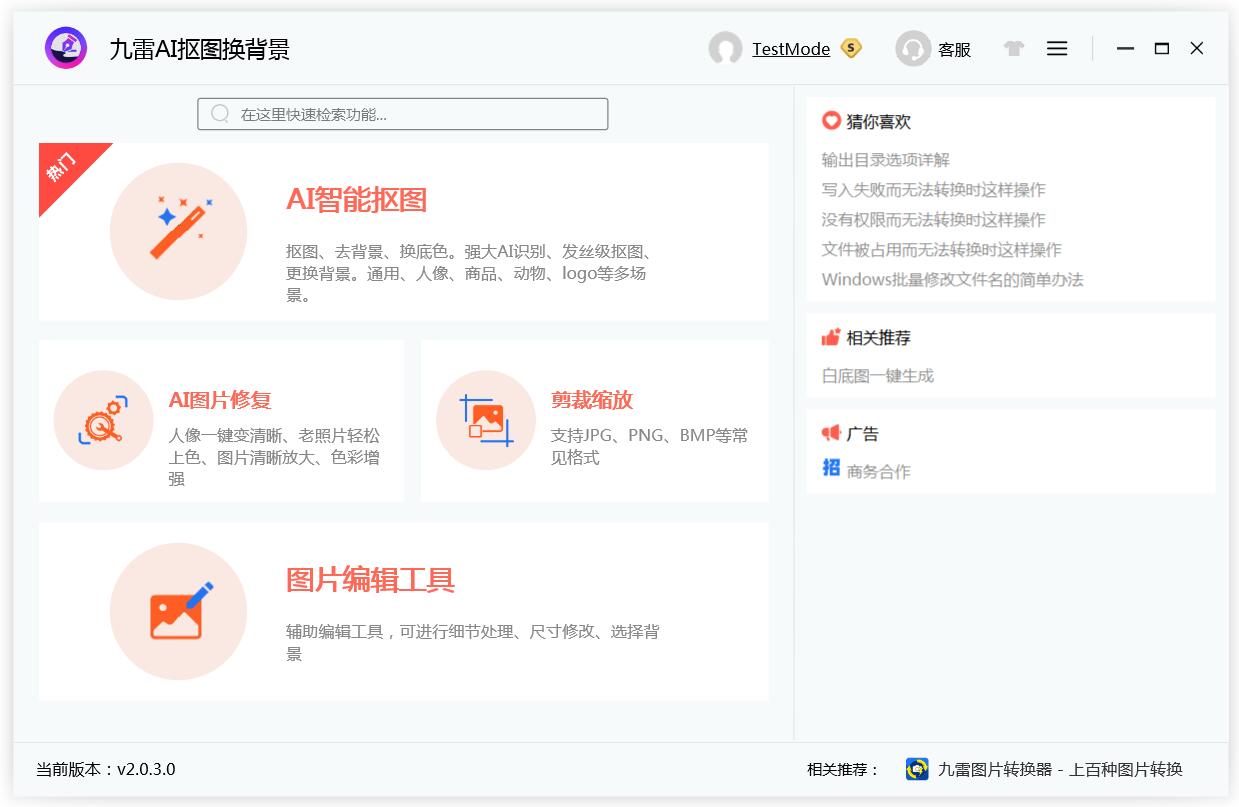Open the AI图片修复 title
1239x807 pixels.
tap(220, 400)
